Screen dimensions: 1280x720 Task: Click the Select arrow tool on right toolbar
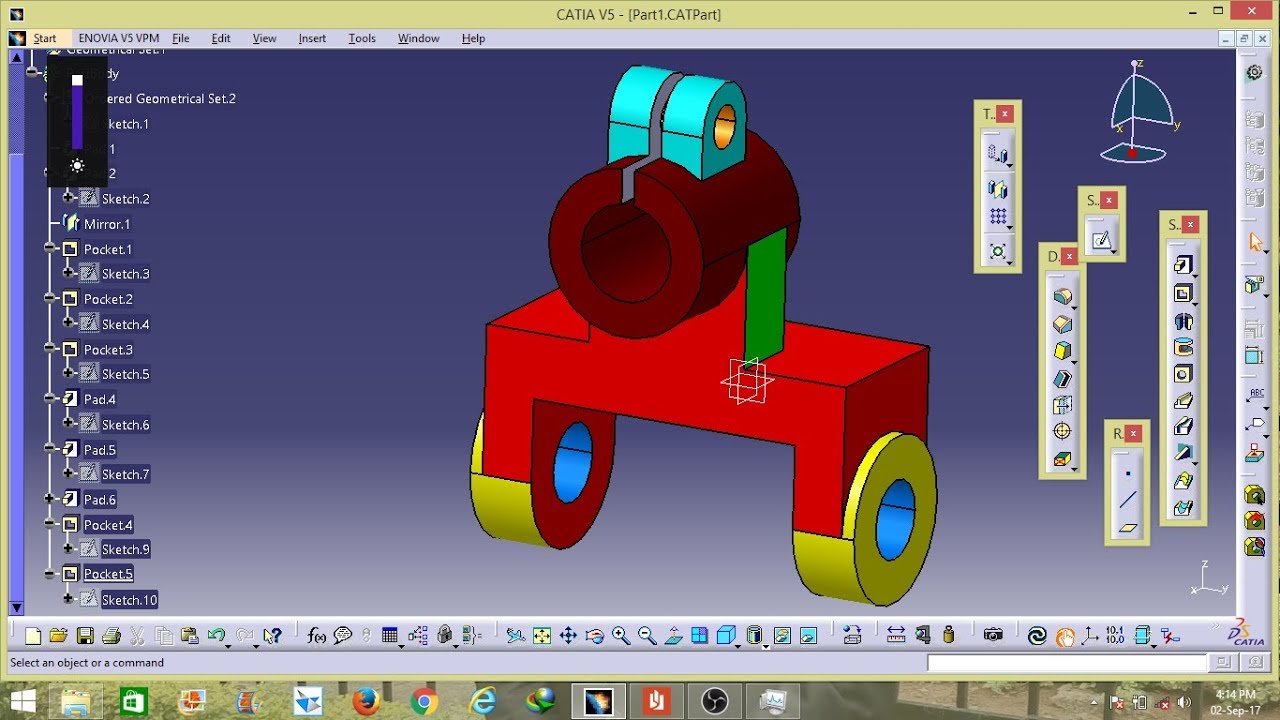tap(1256, 242)
